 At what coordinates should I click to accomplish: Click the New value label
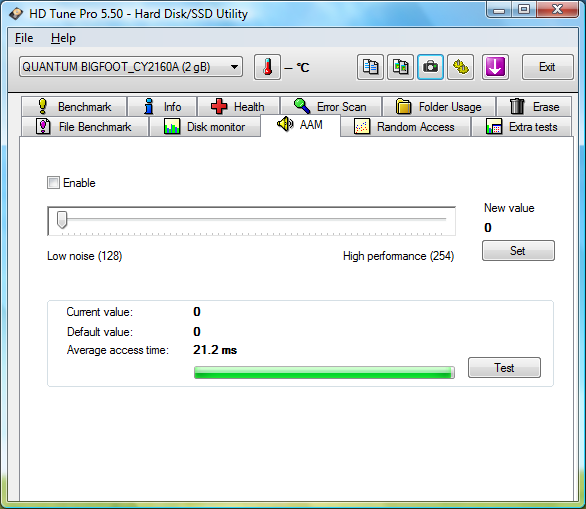[x=509, y=208]
